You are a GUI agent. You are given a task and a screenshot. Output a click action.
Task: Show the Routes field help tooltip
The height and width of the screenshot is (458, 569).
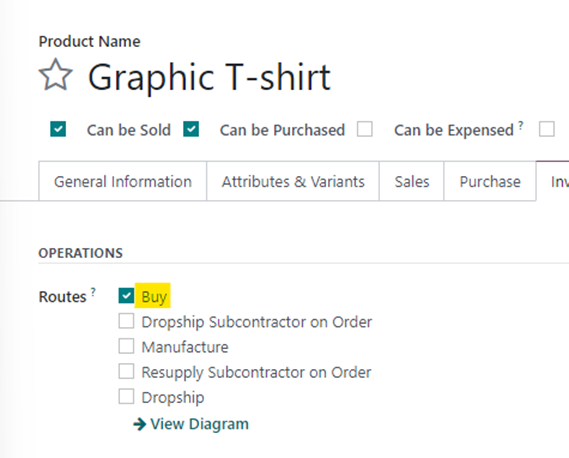(x=93, y=291)
